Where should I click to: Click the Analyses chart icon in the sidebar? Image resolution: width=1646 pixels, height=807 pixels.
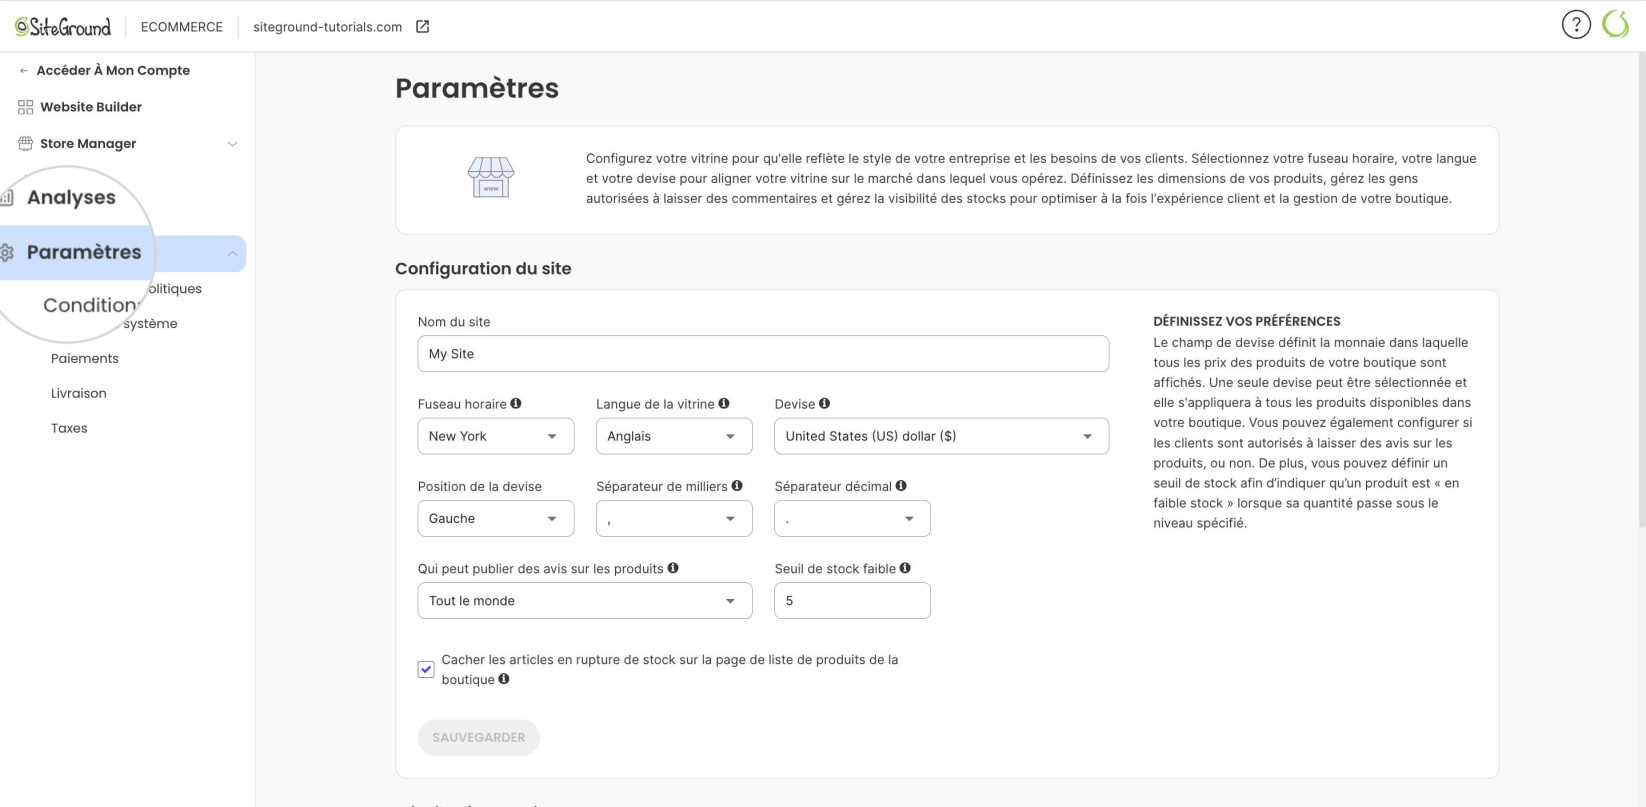pyautogui.click(x=6, y=198)
